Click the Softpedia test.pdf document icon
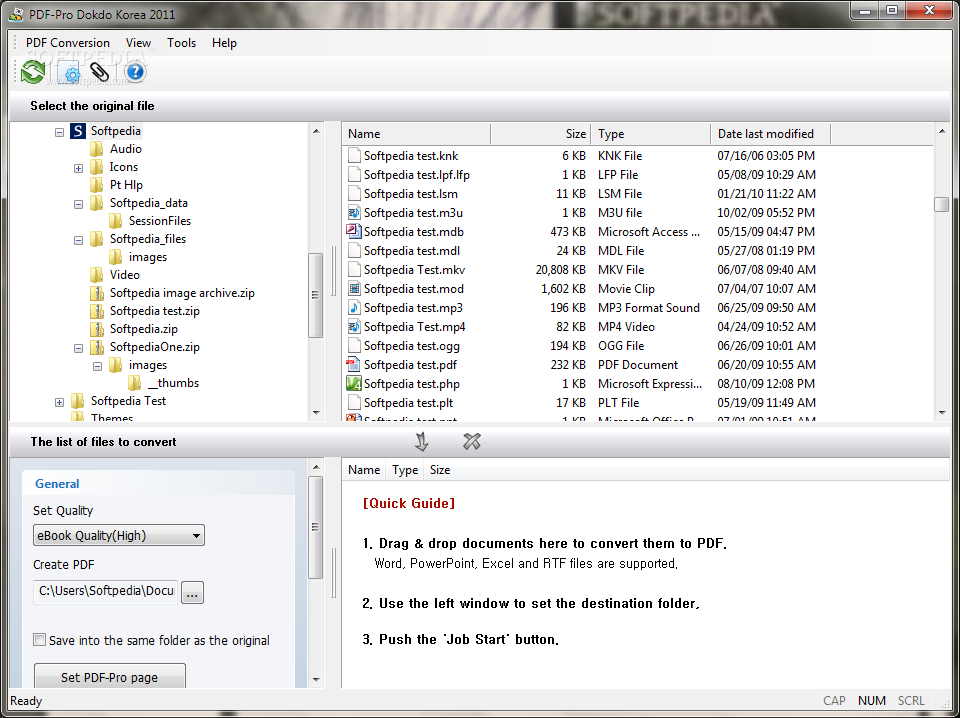960x718 pixels. click(353, 365)
